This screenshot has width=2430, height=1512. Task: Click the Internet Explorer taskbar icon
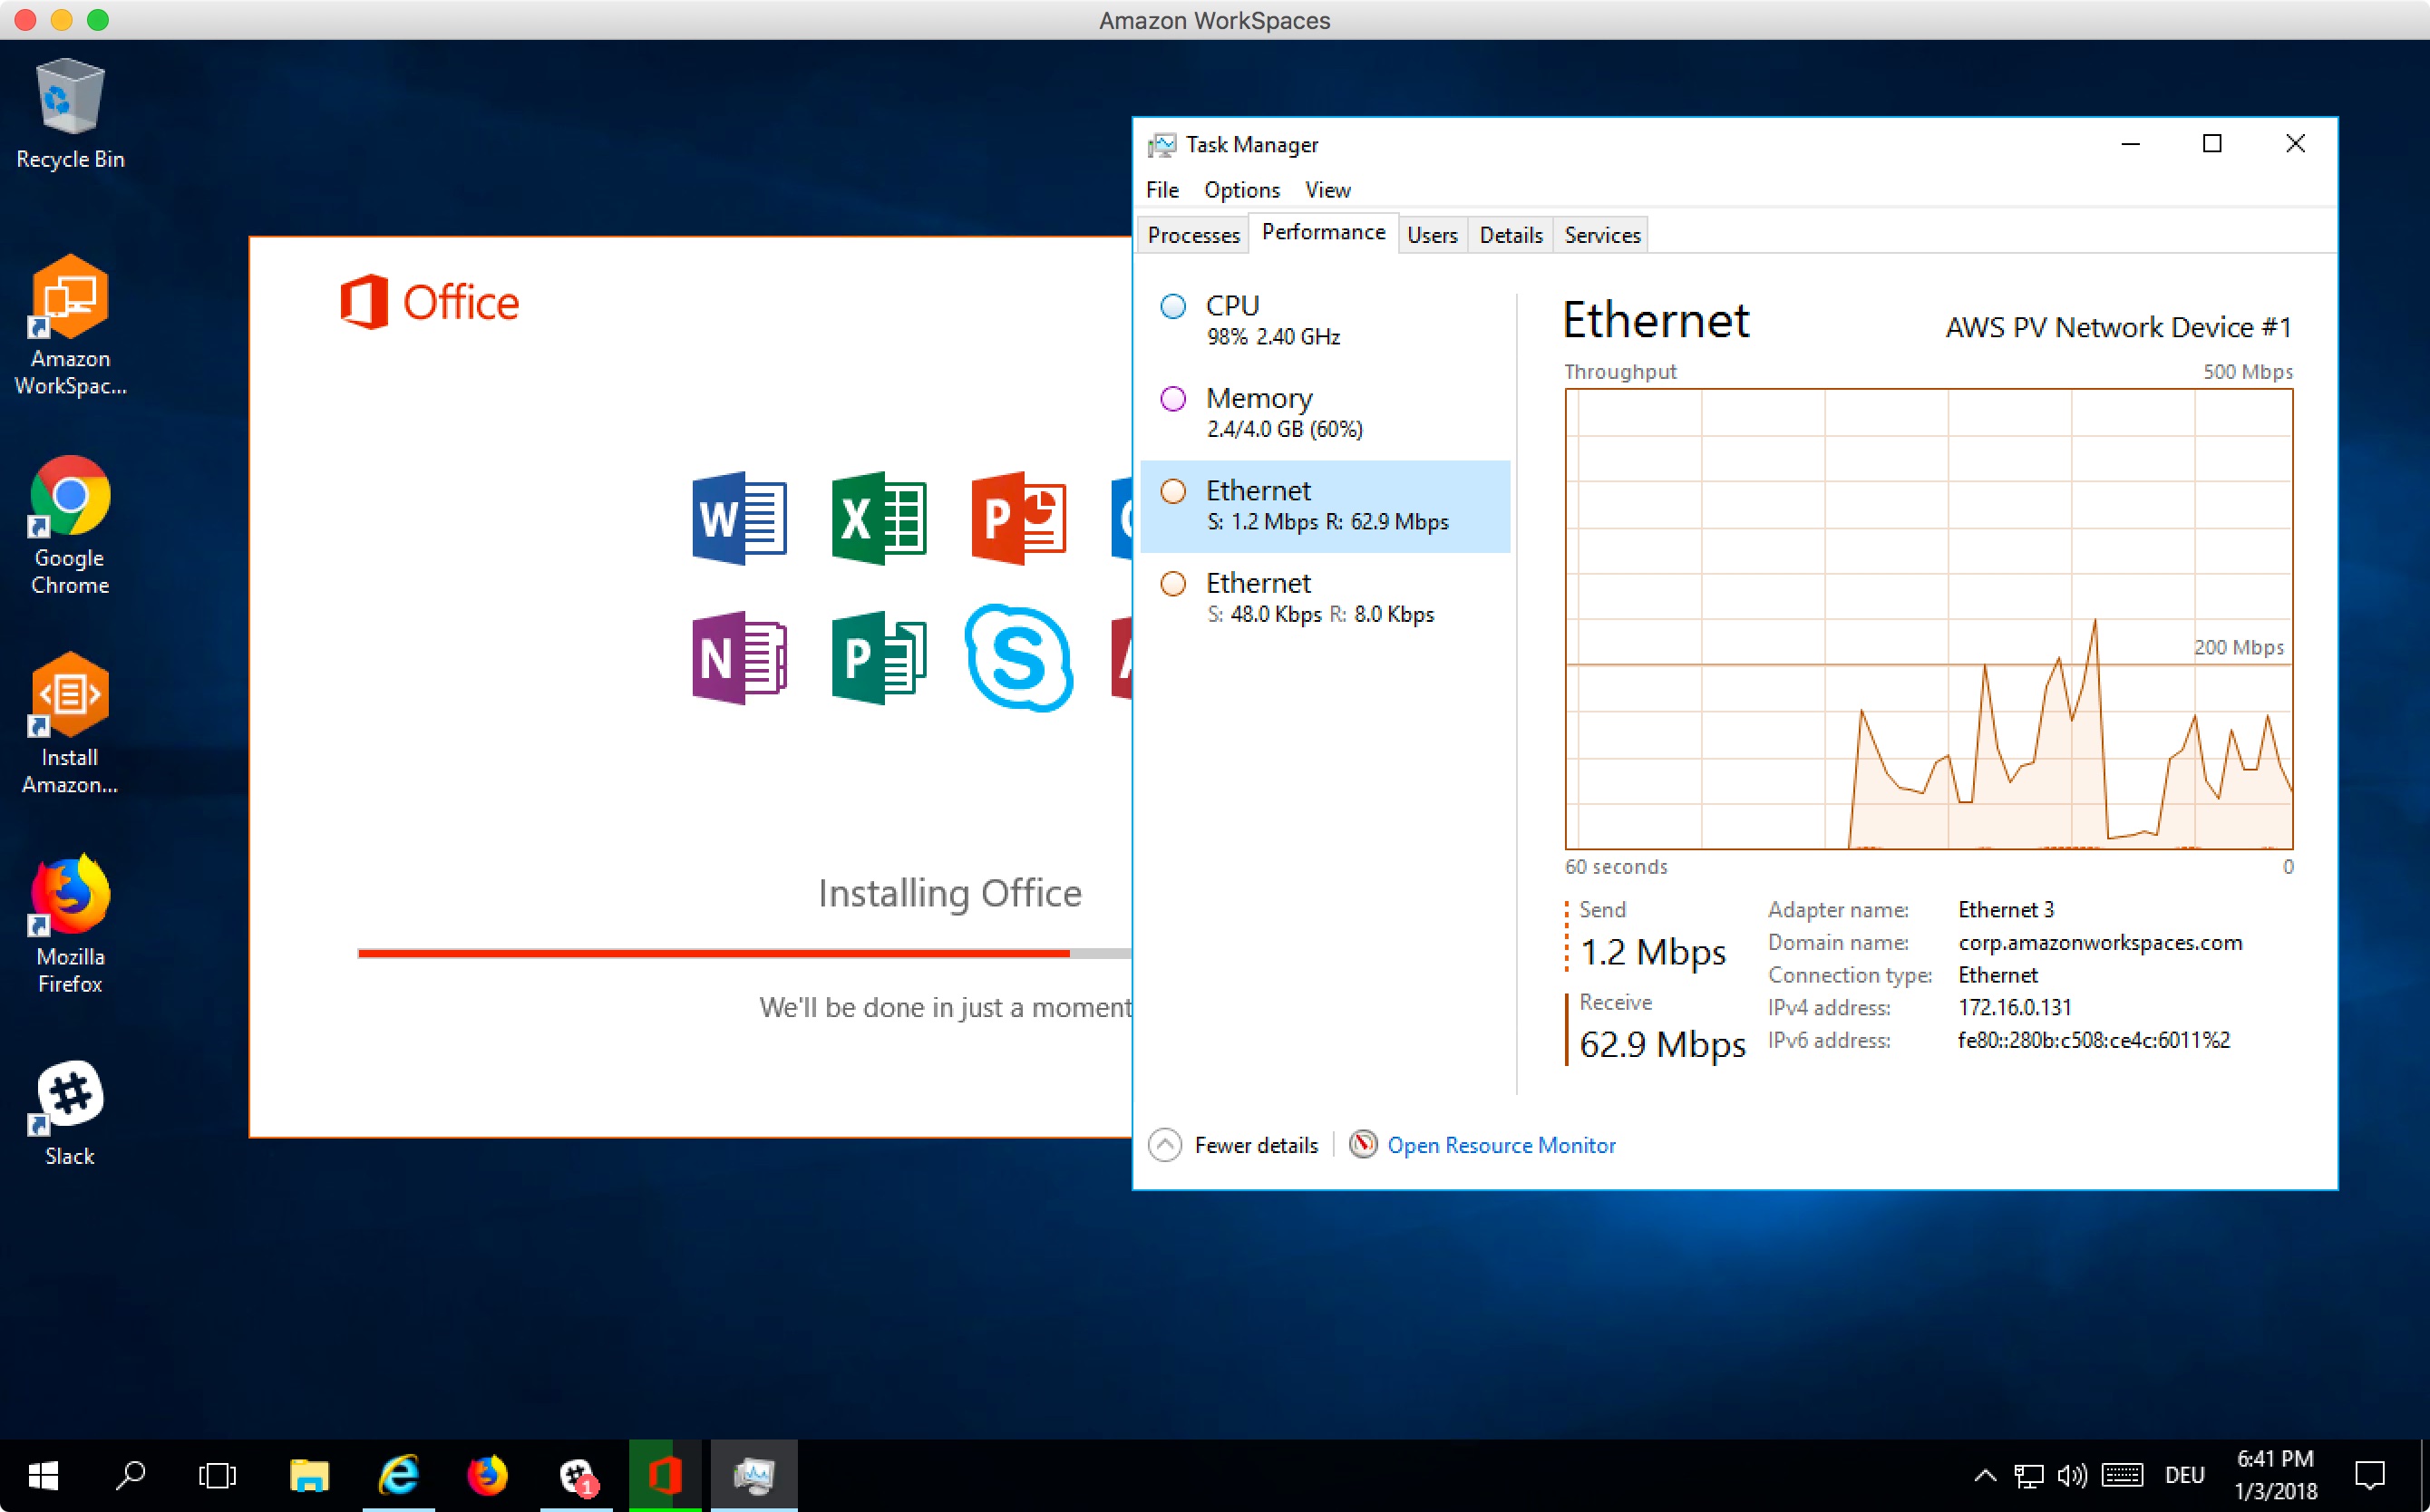coord(398,1475)
